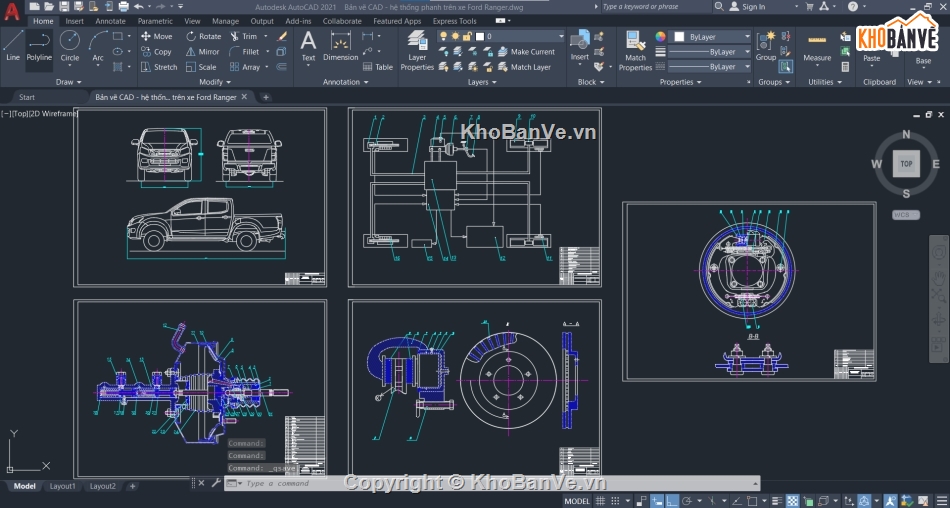Go to the Parametric ribbon tab
The image size is (950, 508).
coord(155,21)
